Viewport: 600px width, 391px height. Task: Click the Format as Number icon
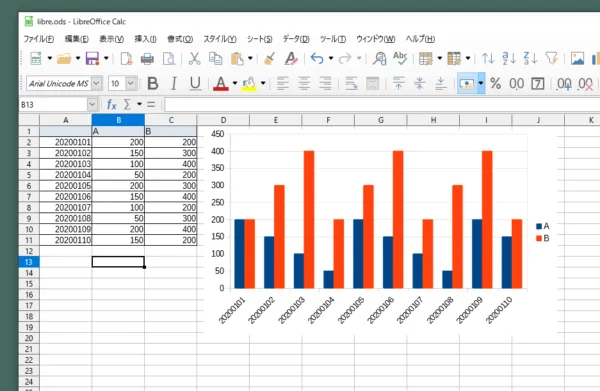517,84
